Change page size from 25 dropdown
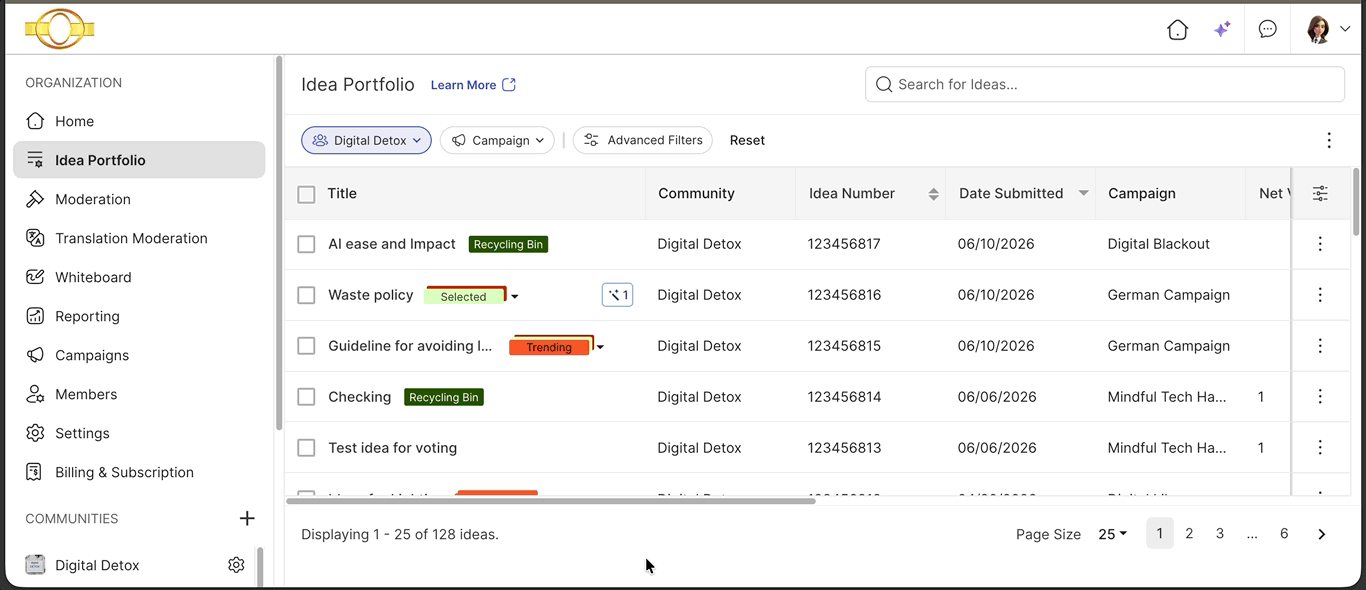 (1112, 534)
